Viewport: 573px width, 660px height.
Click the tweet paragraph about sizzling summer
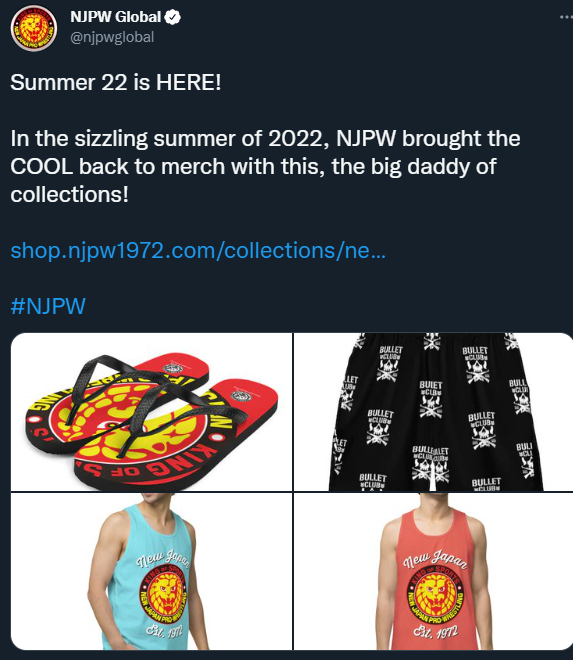pos(265,167)
